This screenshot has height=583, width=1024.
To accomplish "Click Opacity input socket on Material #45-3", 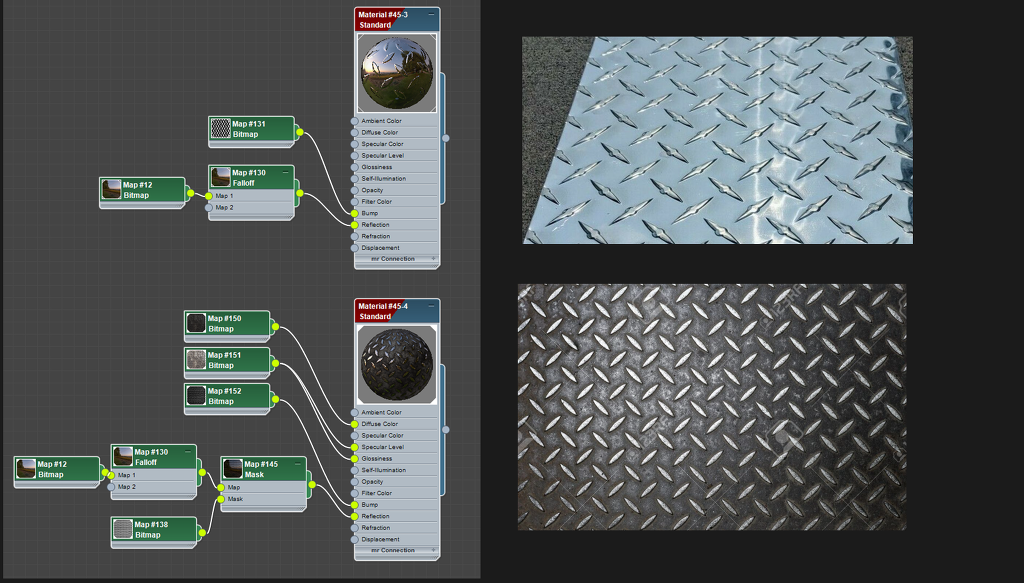I will coord(354,190).
